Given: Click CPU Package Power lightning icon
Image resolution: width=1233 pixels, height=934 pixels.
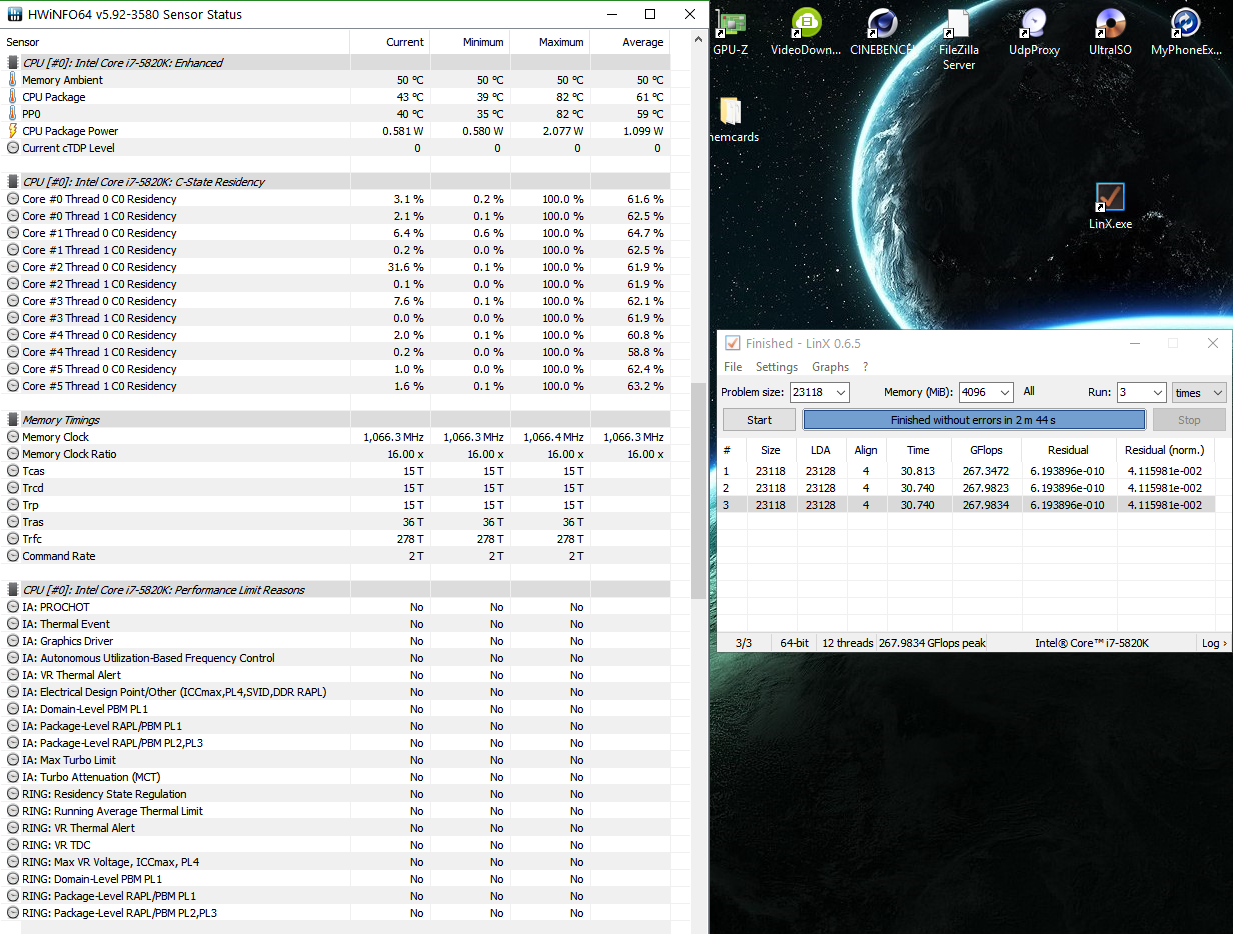Looking at the screenshot, I should (x=13, y=131).
